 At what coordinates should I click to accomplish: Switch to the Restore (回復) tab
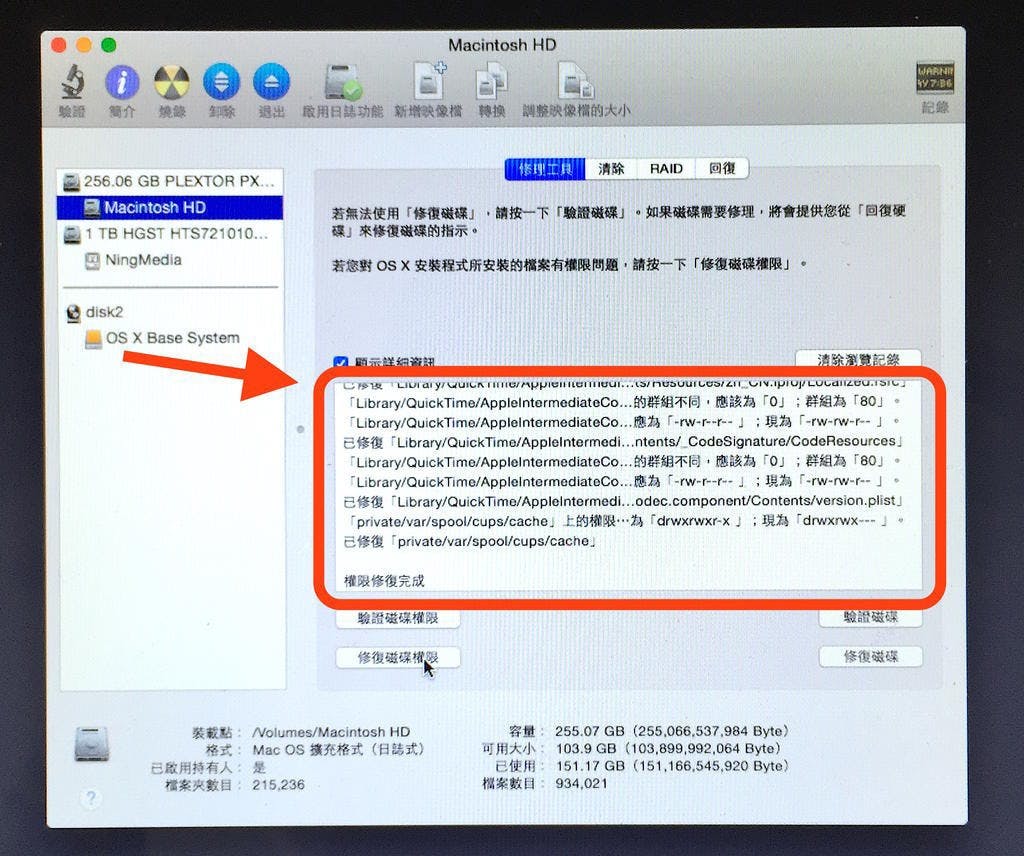tap(722, 169)
